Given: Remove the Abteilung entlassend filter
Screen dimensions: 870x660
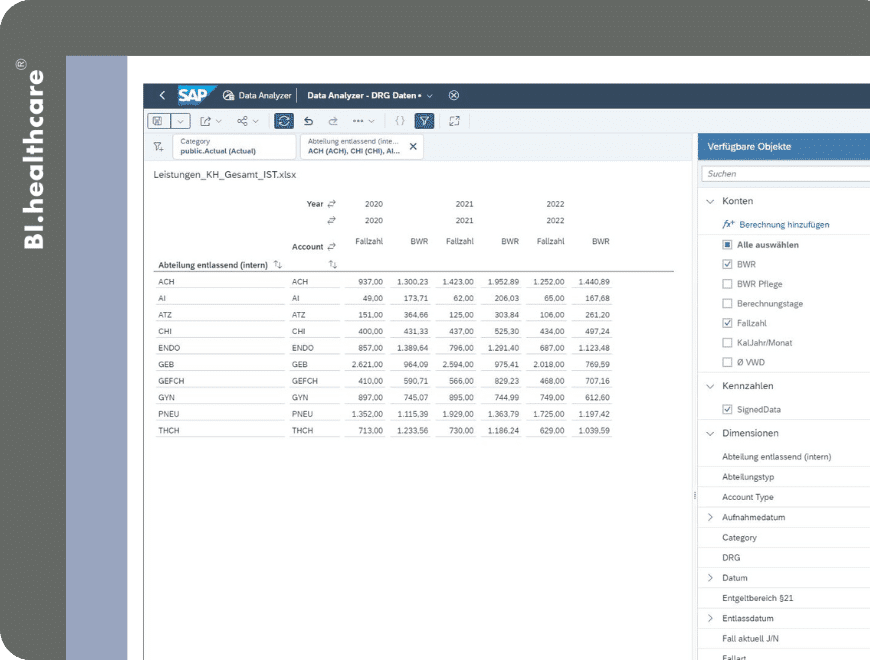Looking at the screenshot, I should pyautogui.click(x=413, y=146).
